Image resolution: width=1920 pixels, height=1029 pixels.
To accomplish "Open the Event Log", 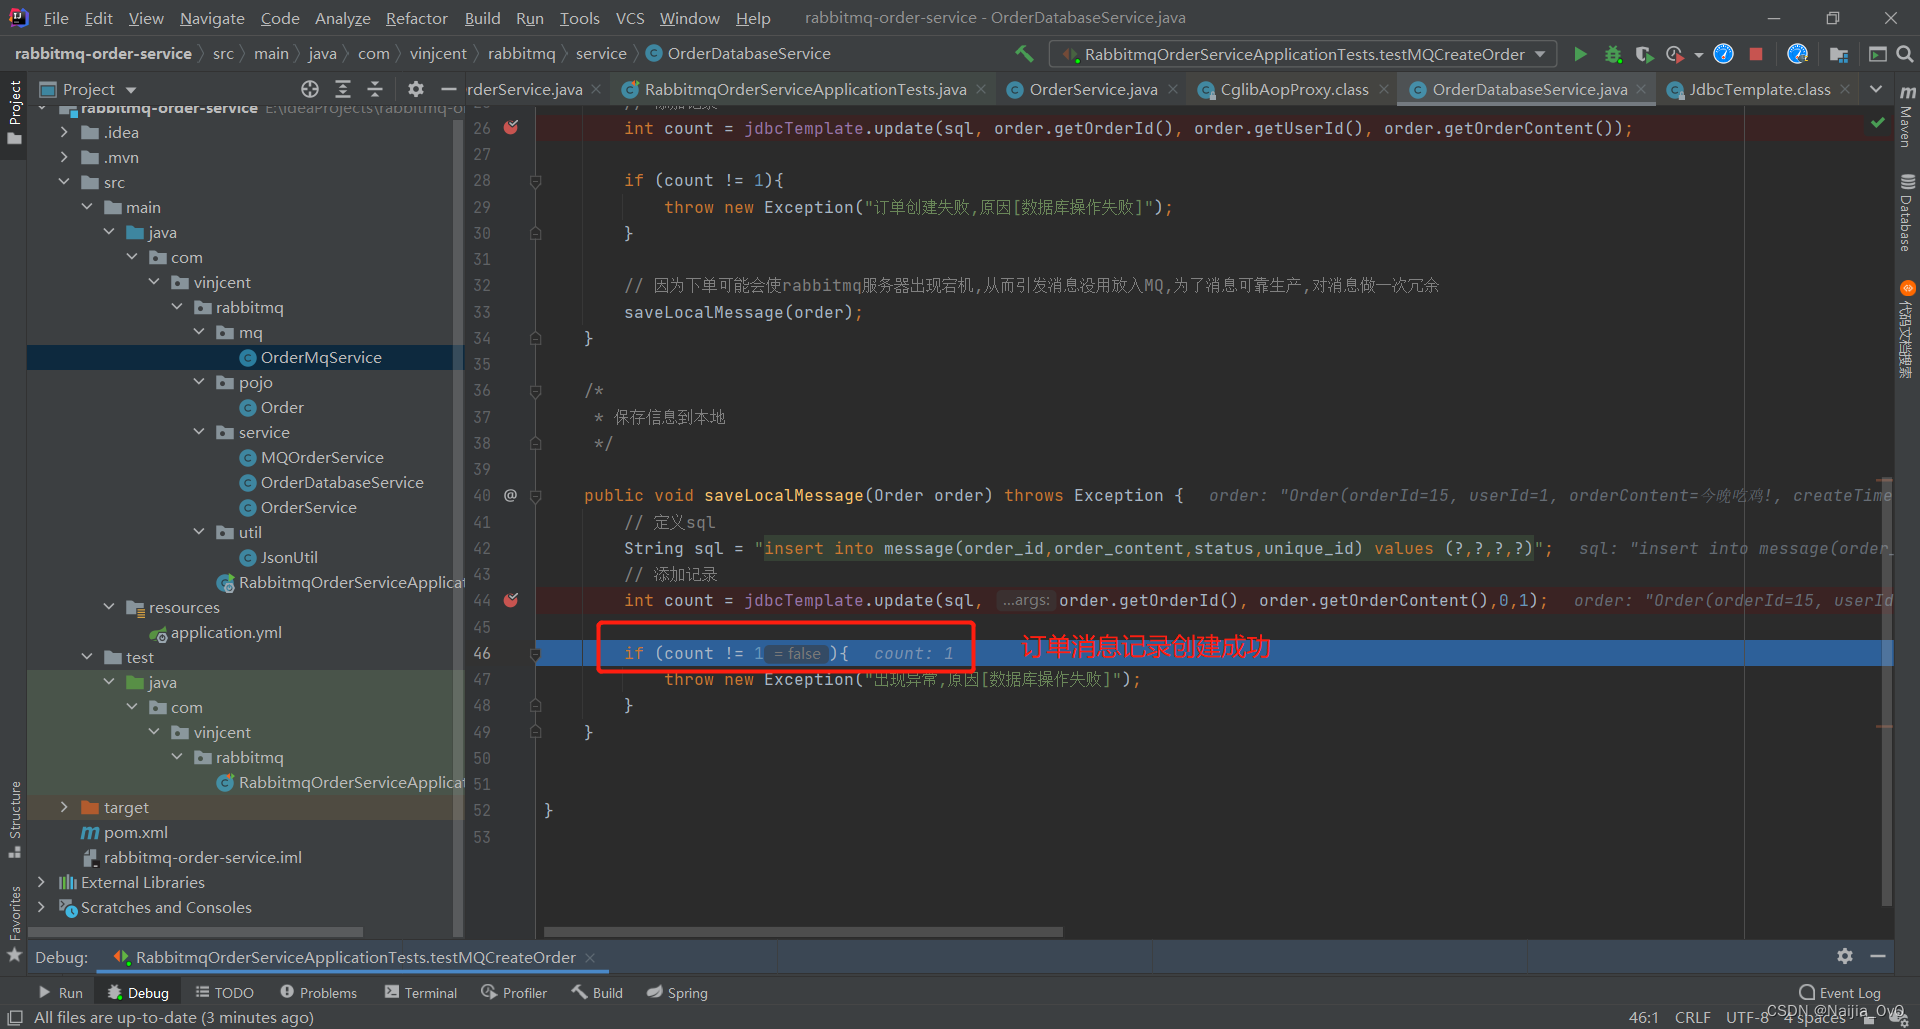I will [1840, 993].
